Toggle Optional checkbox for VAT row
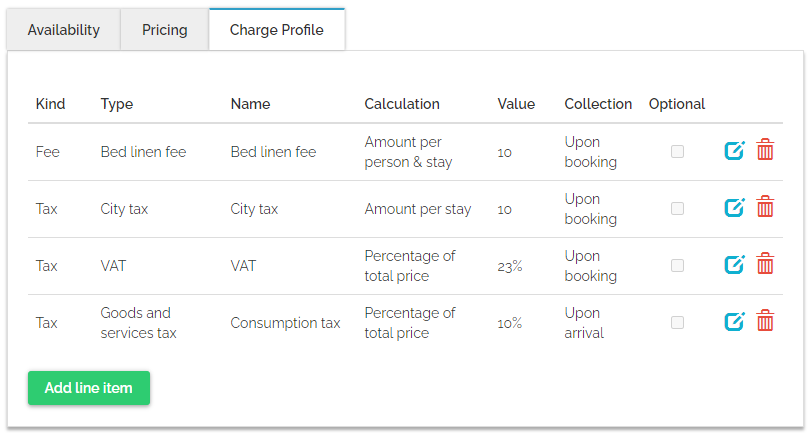810x435 pixels. click(x=677, y=266)
